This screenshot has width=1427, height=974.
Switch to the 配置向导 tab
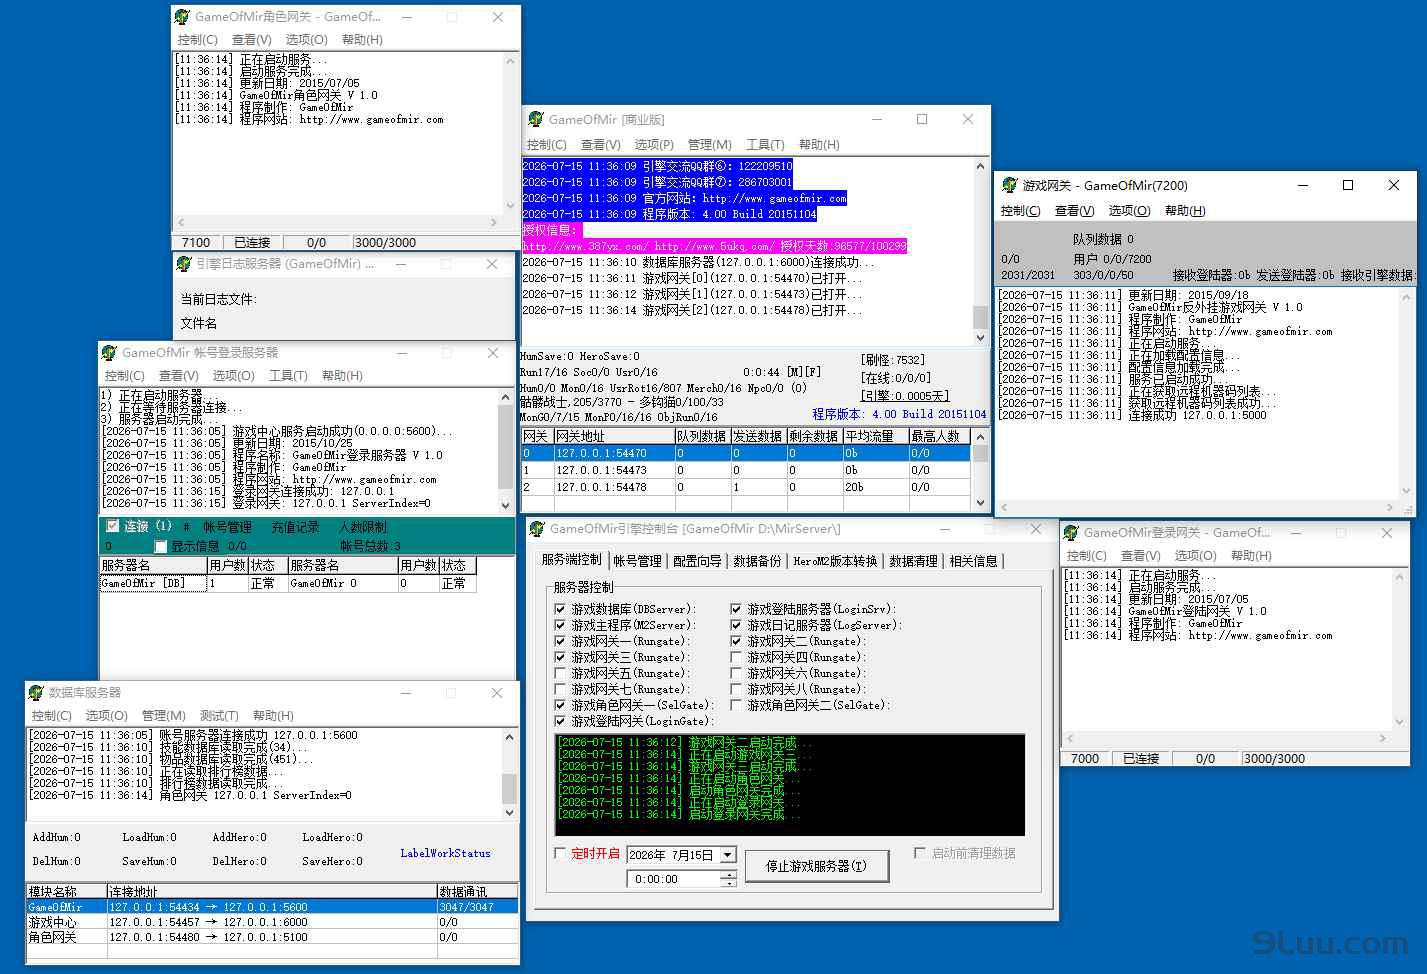697,561
